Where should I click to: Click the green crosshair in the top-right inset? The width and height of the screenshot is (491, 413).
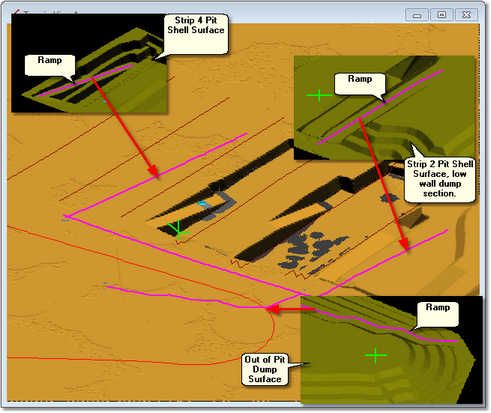[319, 95]
